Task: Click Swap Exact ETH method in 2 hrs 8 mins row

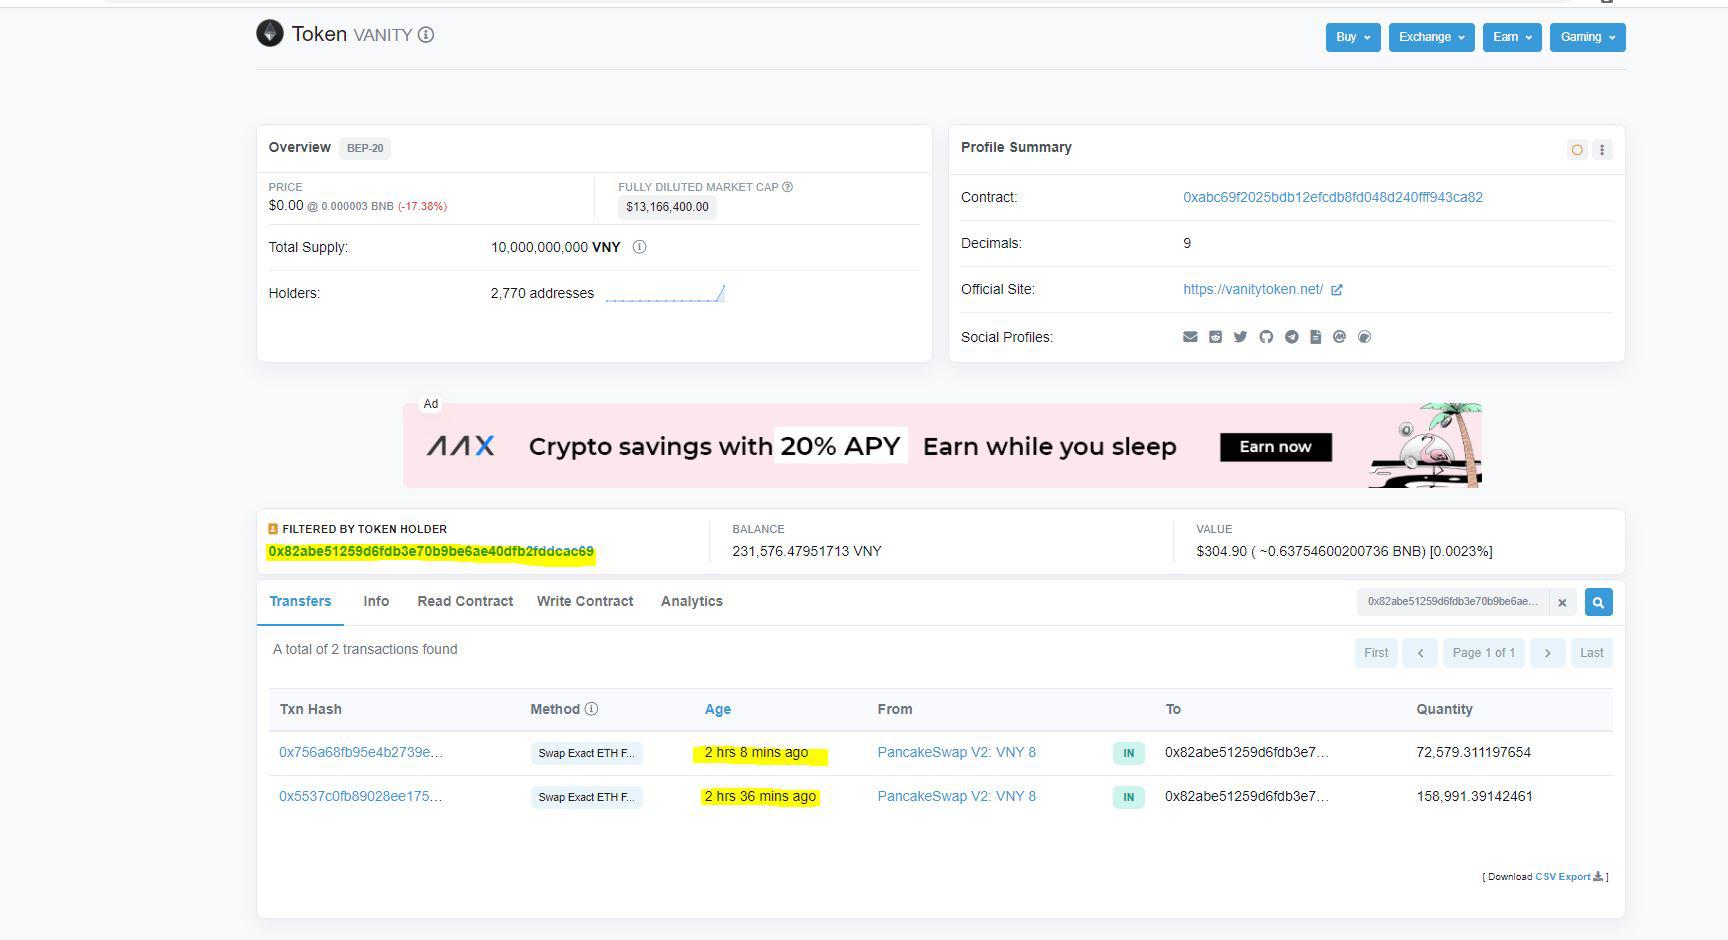Action: click(586, 753)
